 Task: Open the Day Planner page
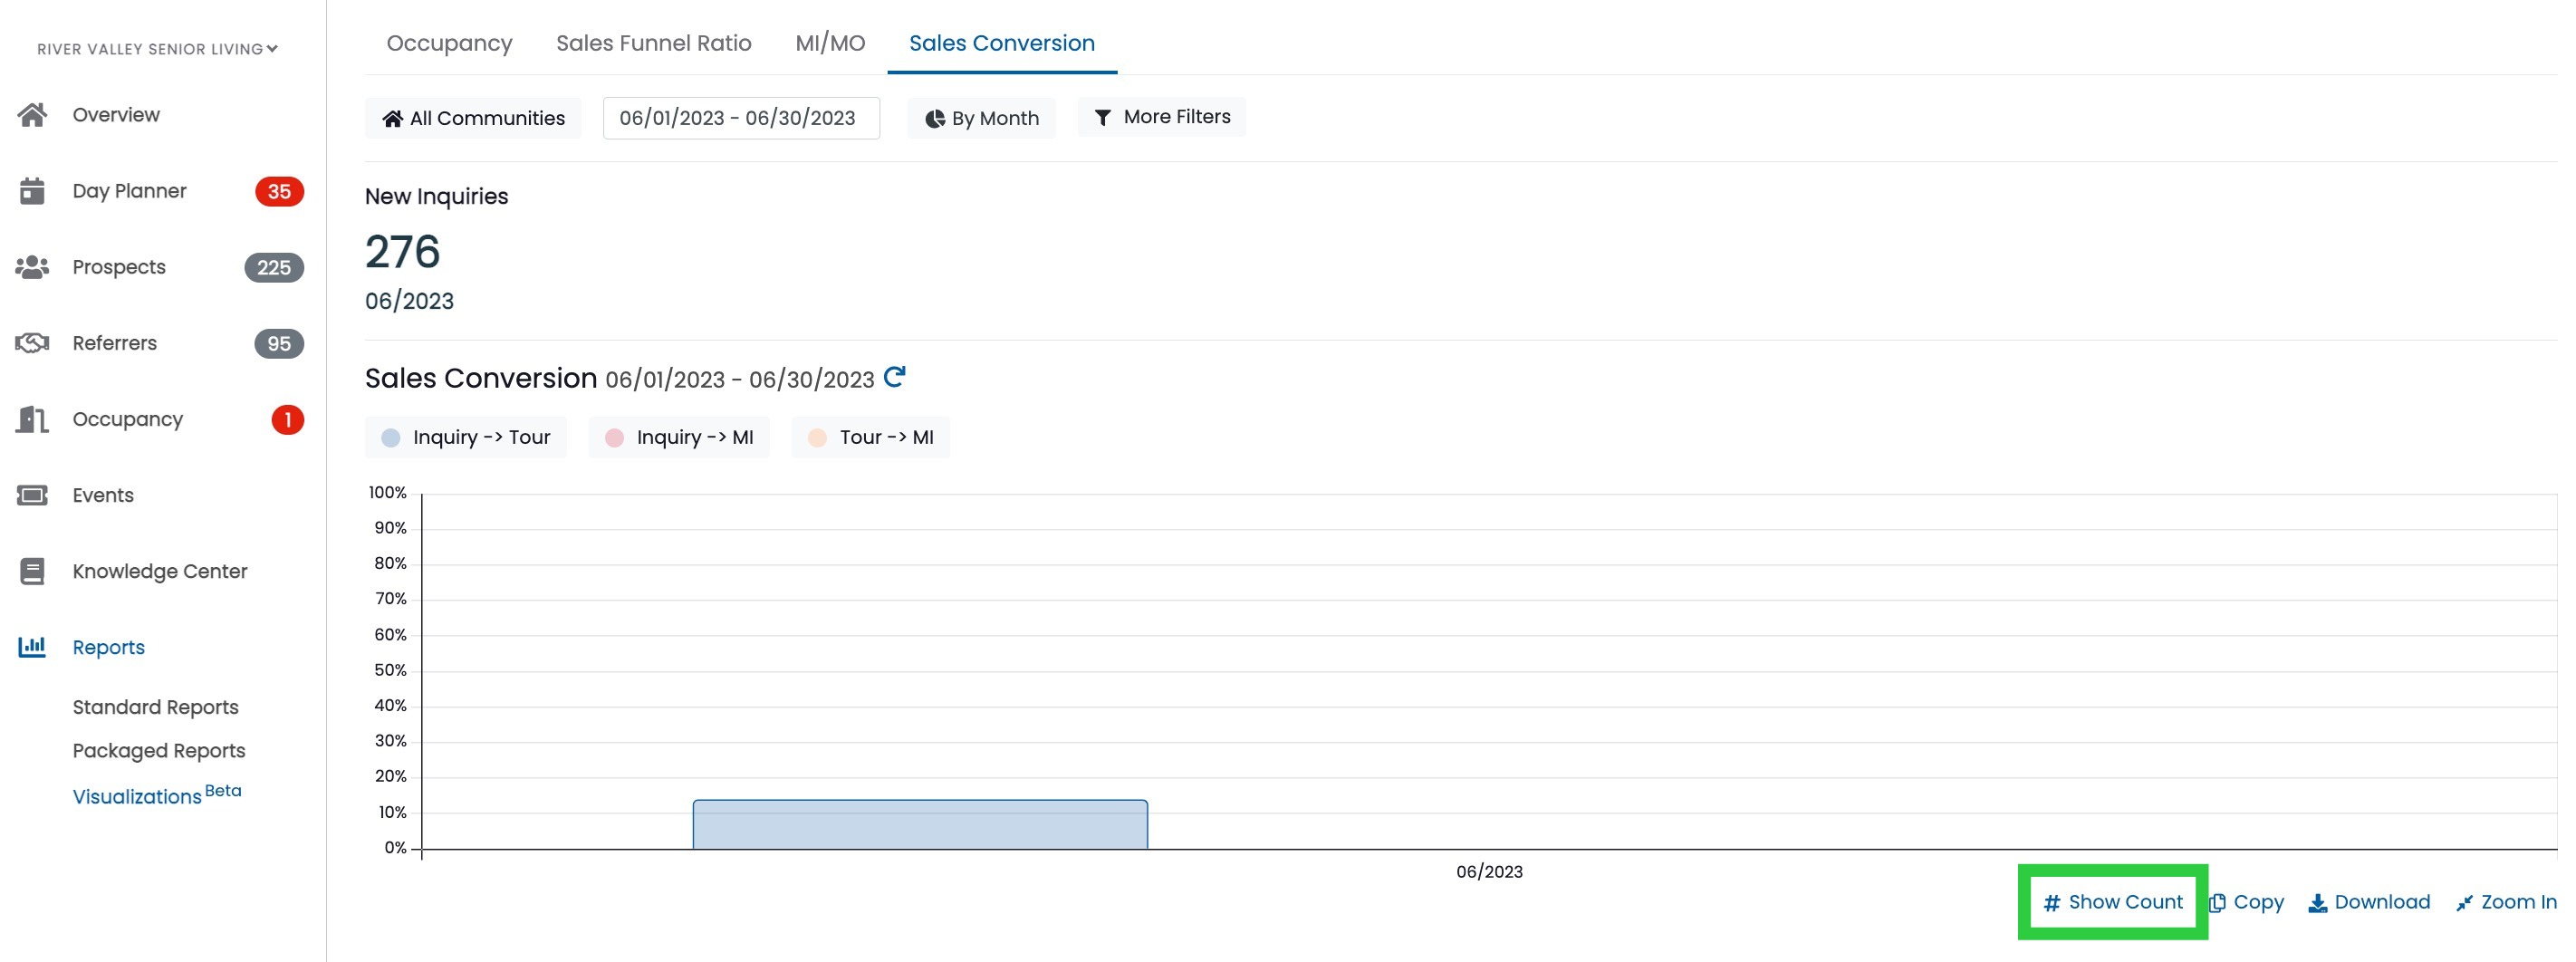pos(129,191)
